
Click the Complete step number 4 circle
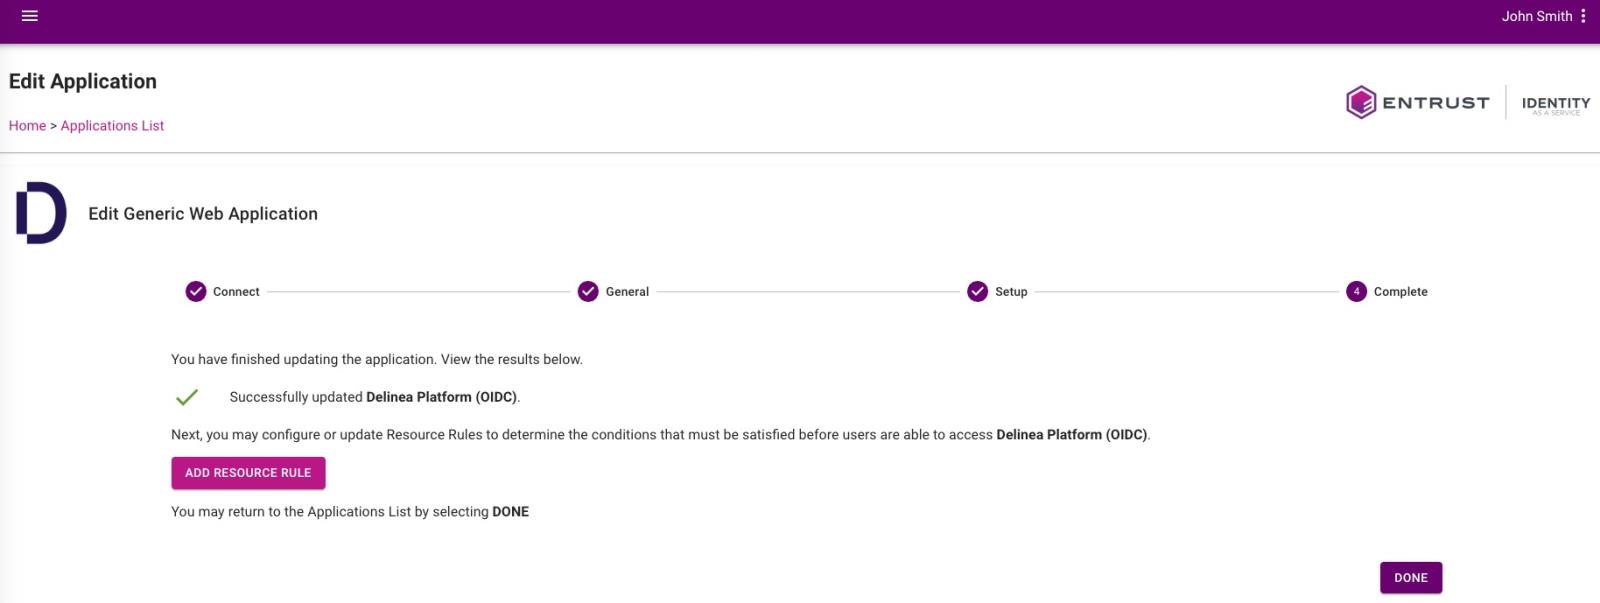click(1356, 292)
